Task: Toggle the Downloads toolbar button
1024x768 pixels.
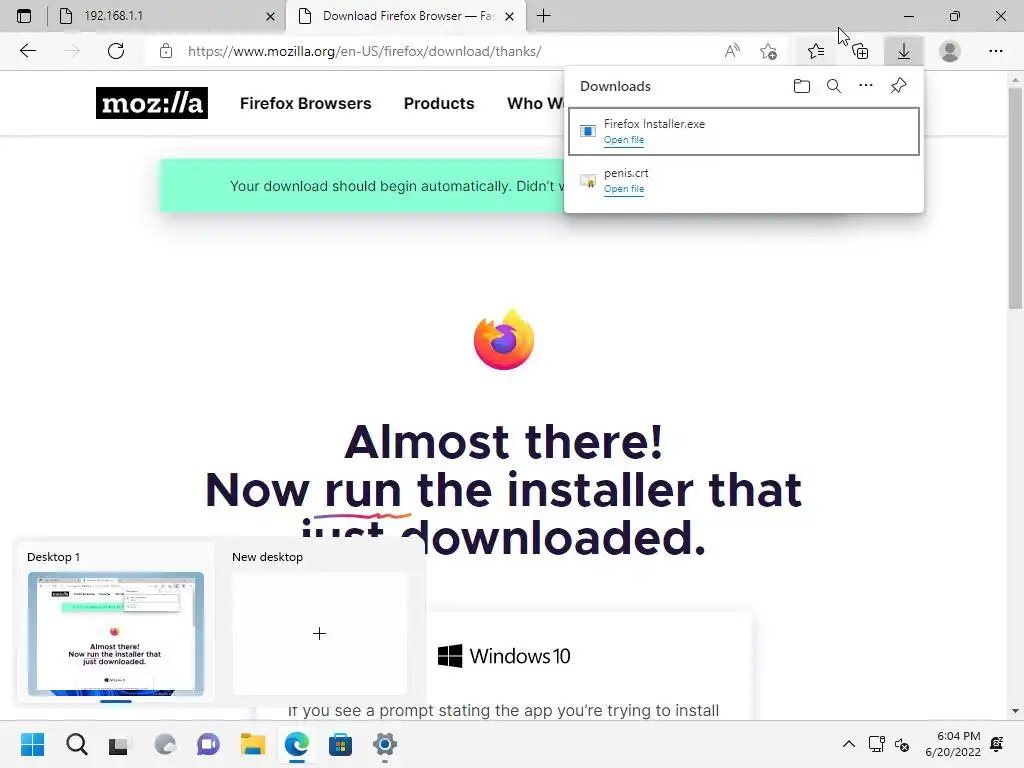Action: click(904, 51)
